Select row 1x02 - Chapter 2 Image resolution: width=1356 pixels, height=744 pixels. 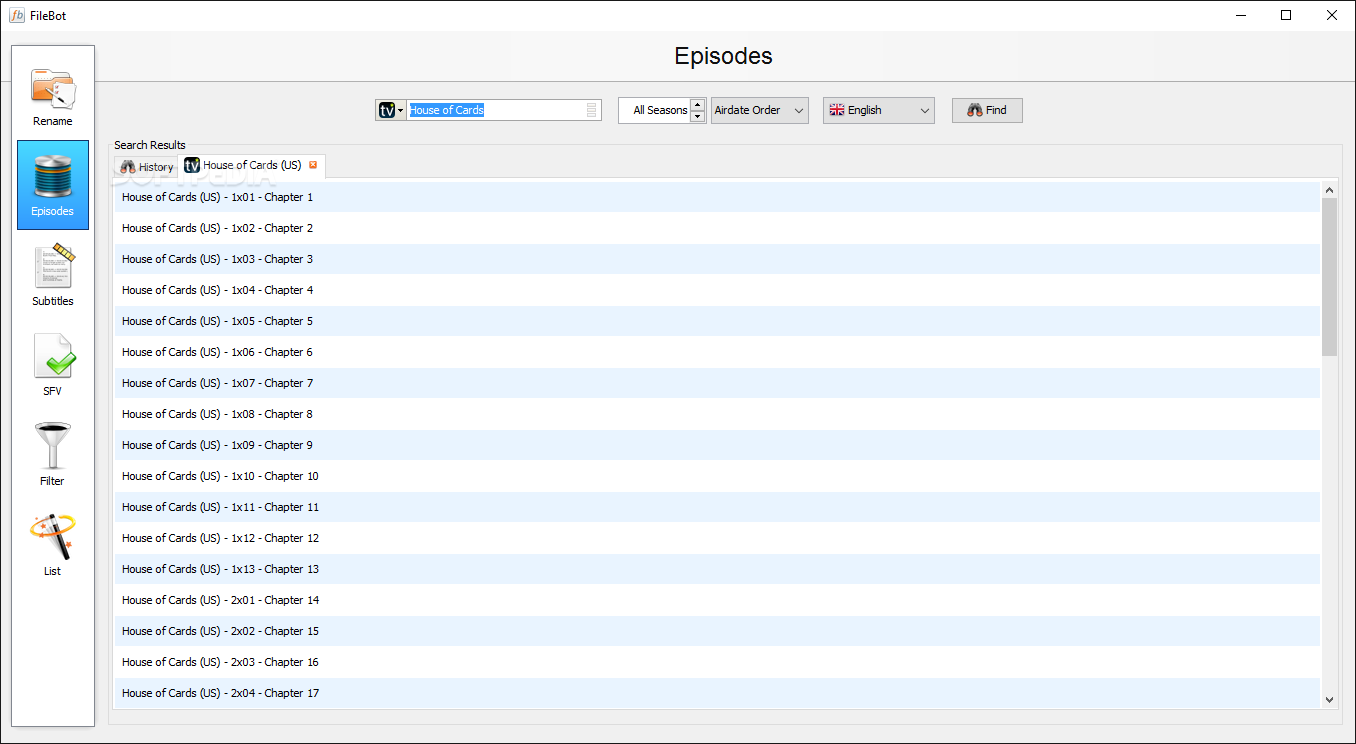(x=718, y=228)
